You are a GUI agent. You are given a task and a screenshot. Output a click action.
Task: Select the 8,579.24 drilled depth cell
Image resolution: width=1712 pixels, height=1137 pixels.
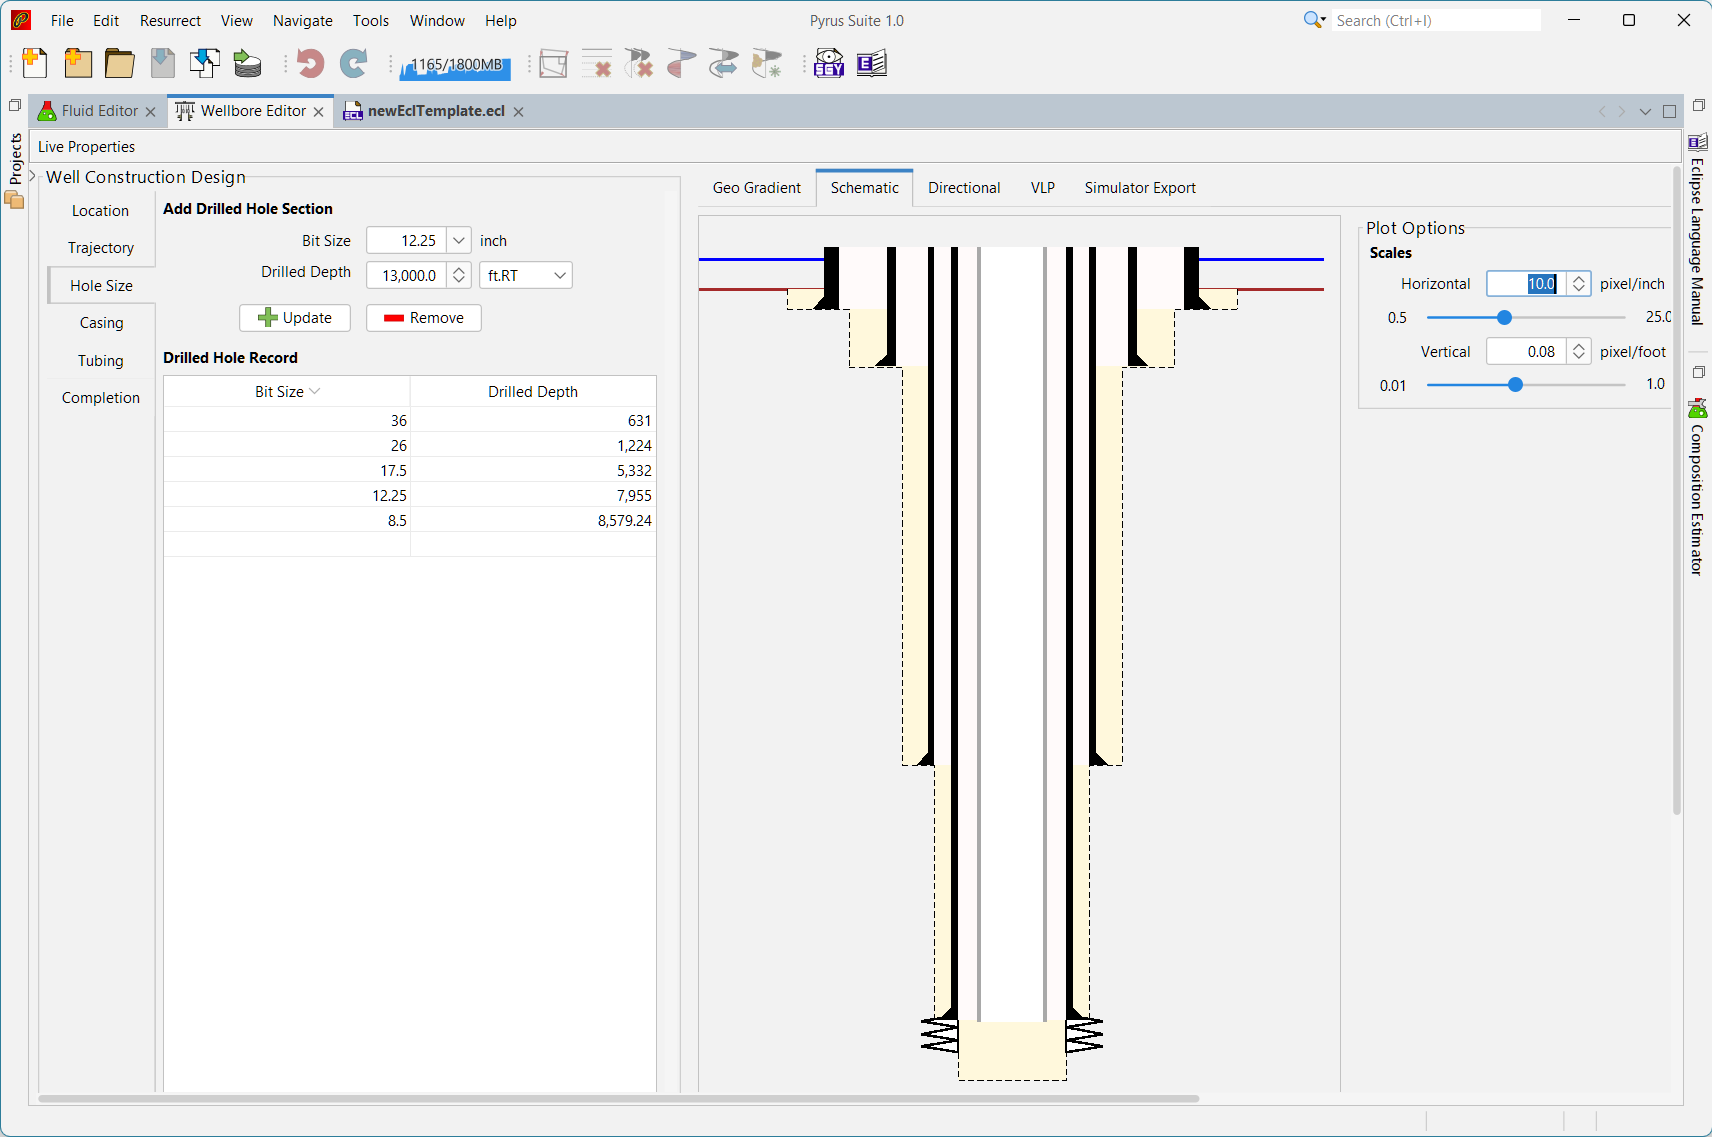click(533, 521)
